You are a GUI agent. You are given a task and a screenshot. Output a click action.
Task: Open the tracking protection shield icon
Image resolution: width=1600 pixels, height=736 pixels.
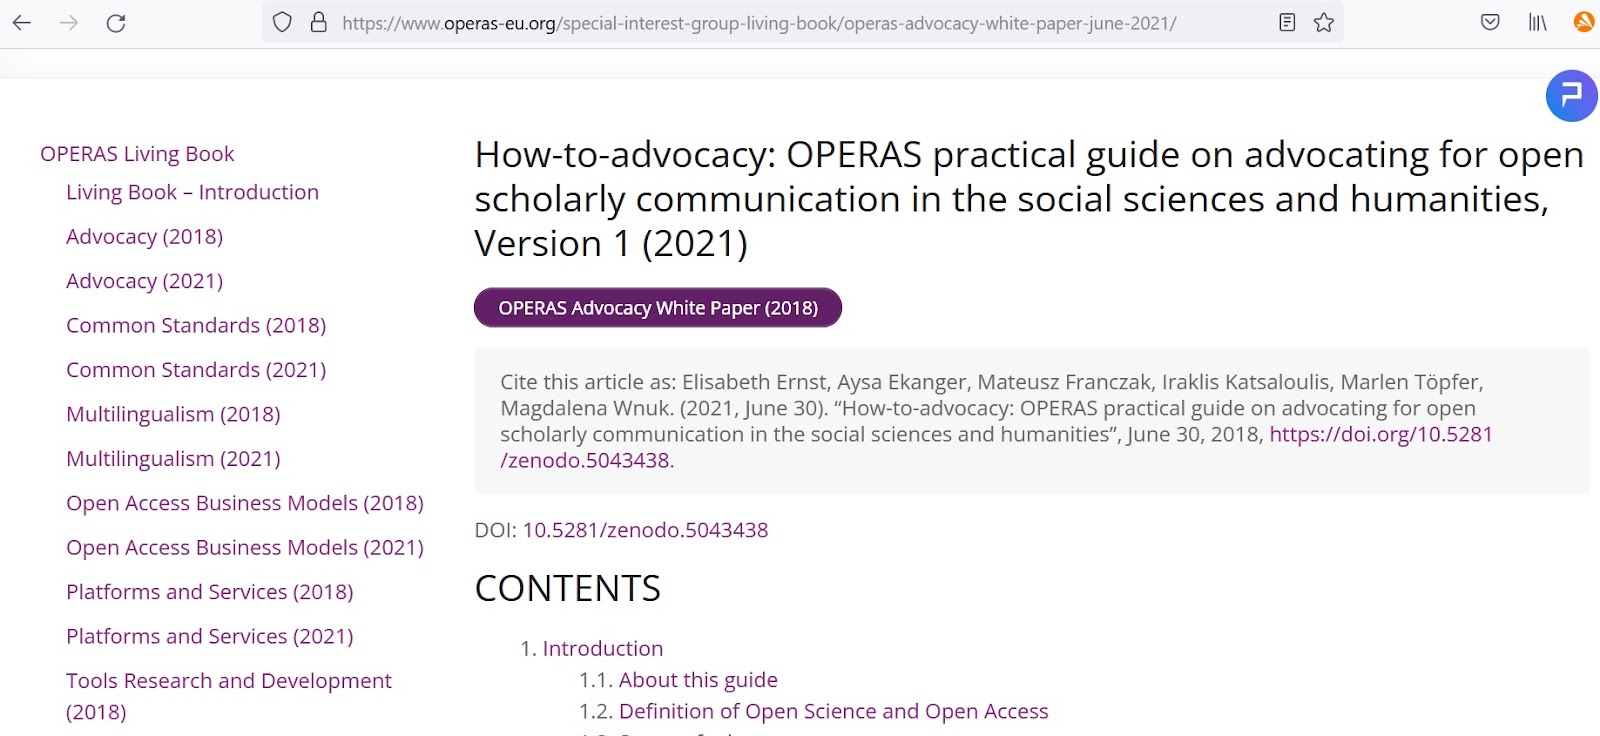click(x=282, y=22)
